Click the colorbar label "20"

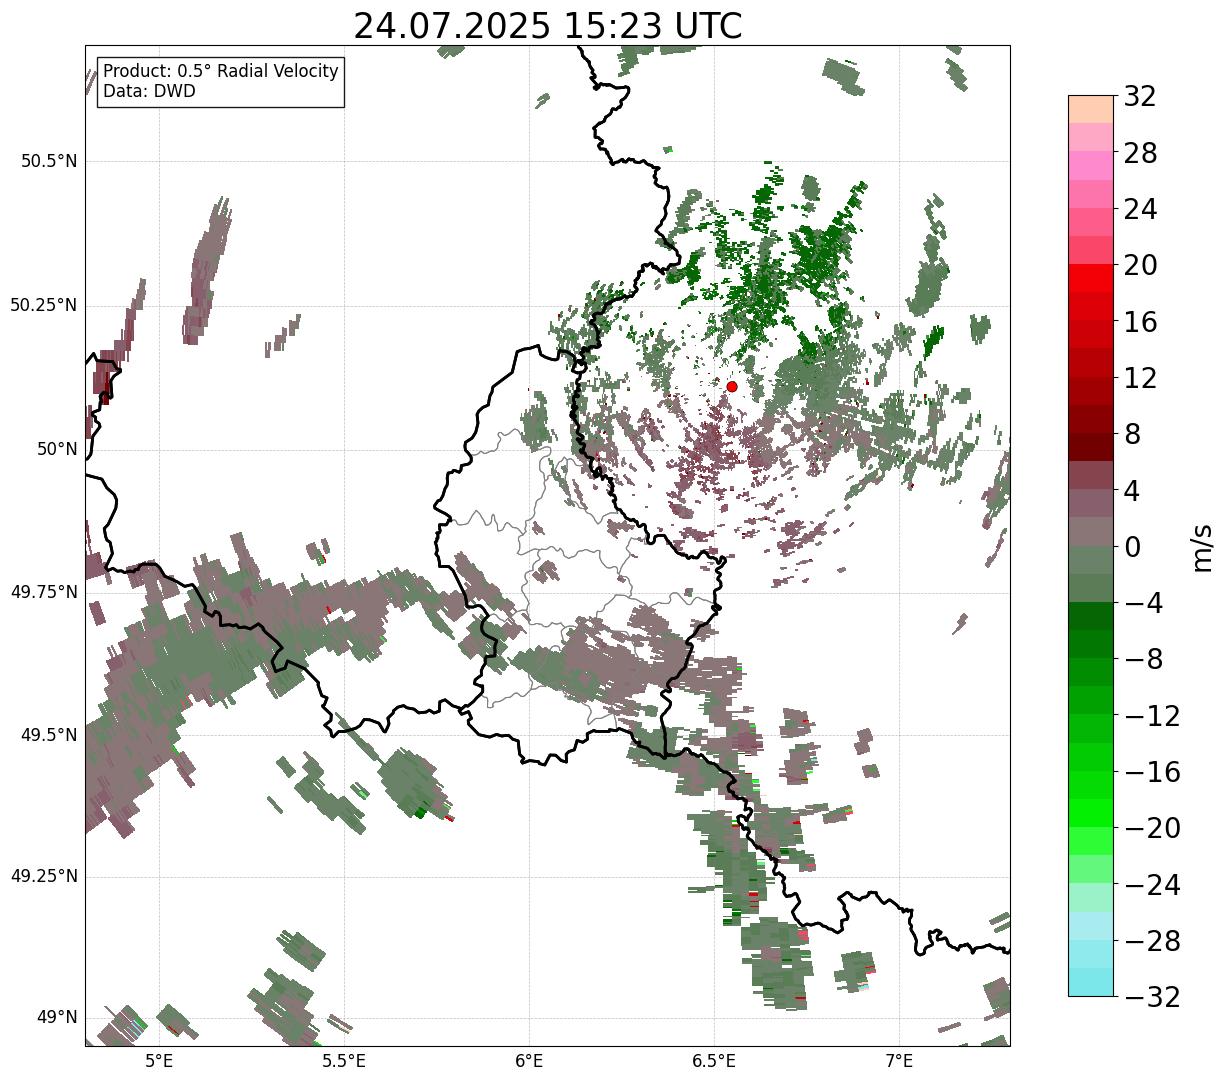[1140, 266]
